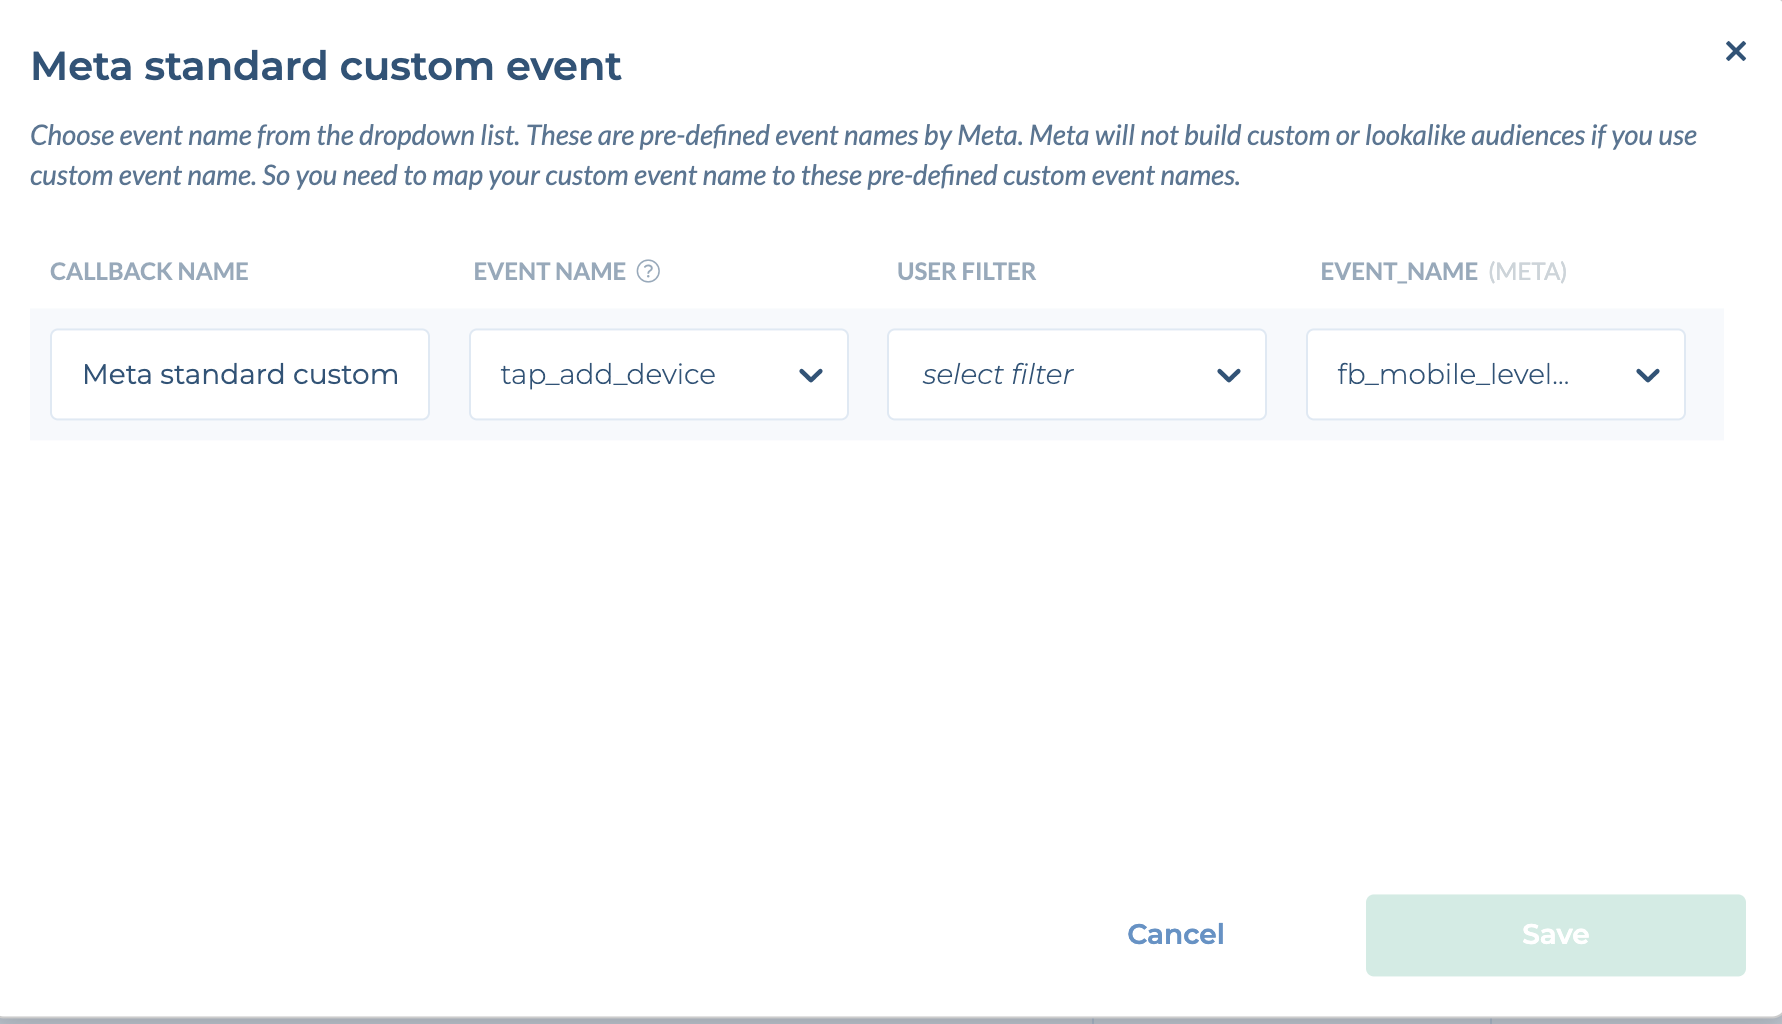Screen dimensions: 1782x1024
Task: Click the Meta standard custom event title
Action: [326, 66]
